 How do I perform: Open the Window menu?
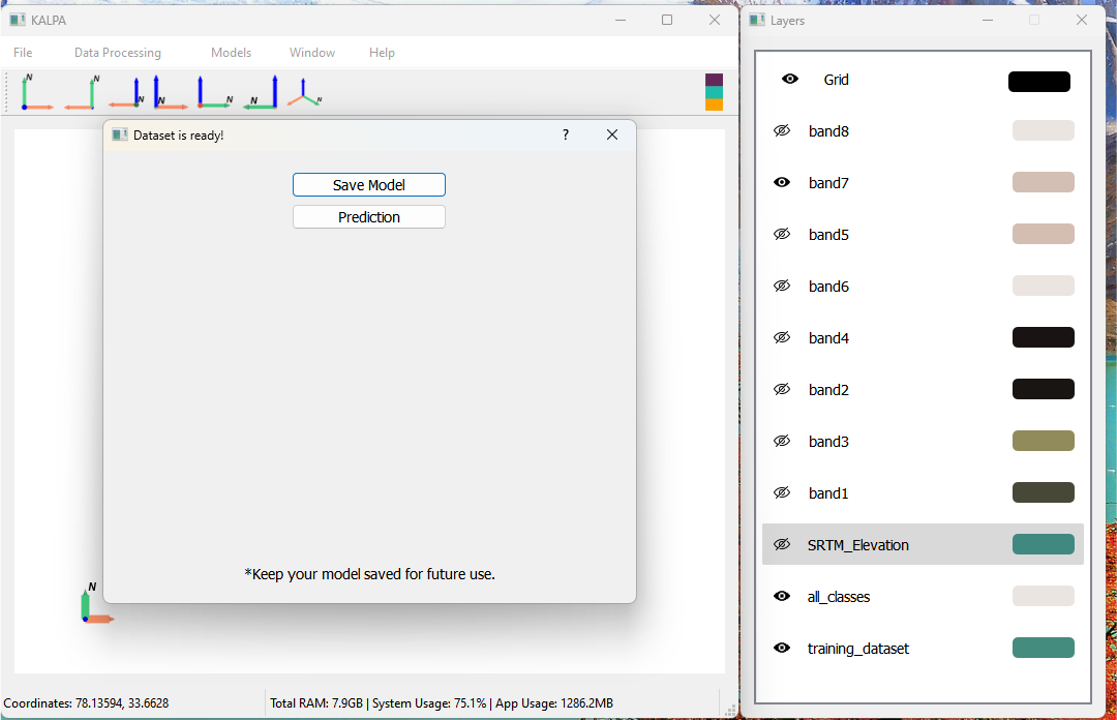(x=312, y=53)
